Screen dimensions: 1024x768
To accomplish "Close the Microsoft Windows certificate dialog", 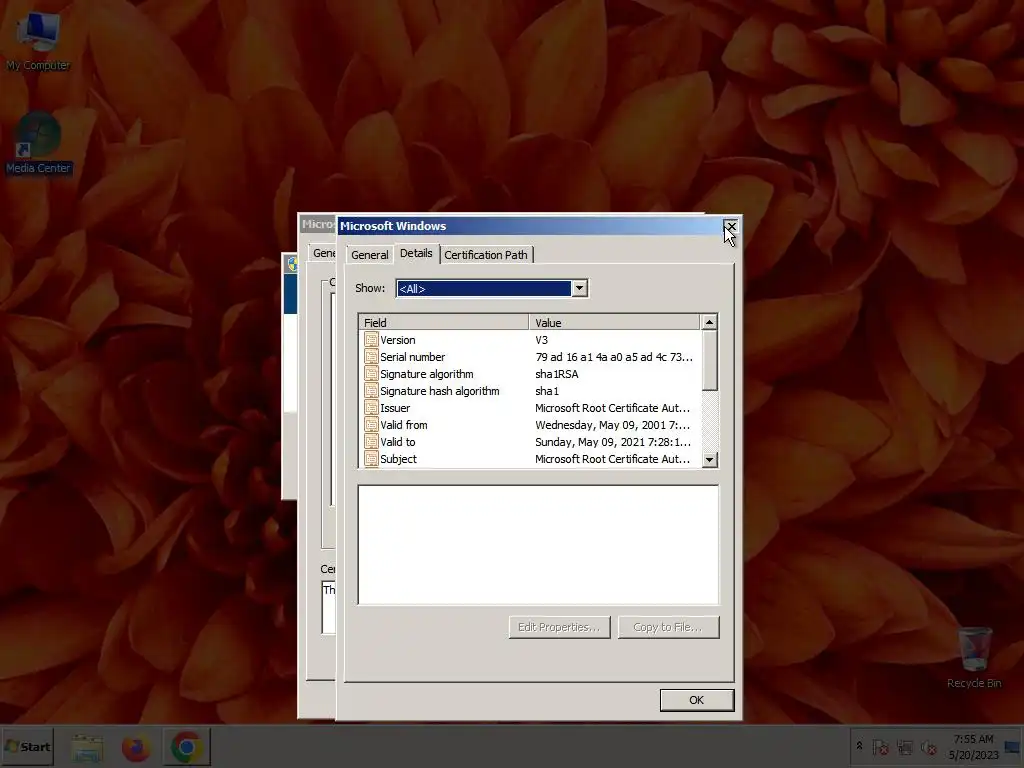I will tap(730, 227).
